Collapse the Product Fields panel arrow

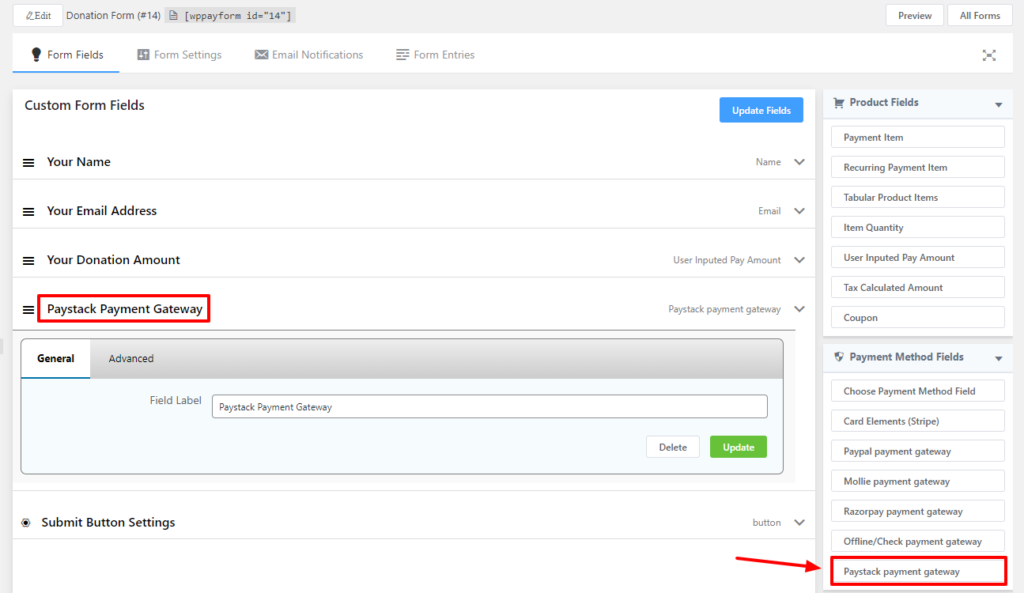click(x=997, y=104)
